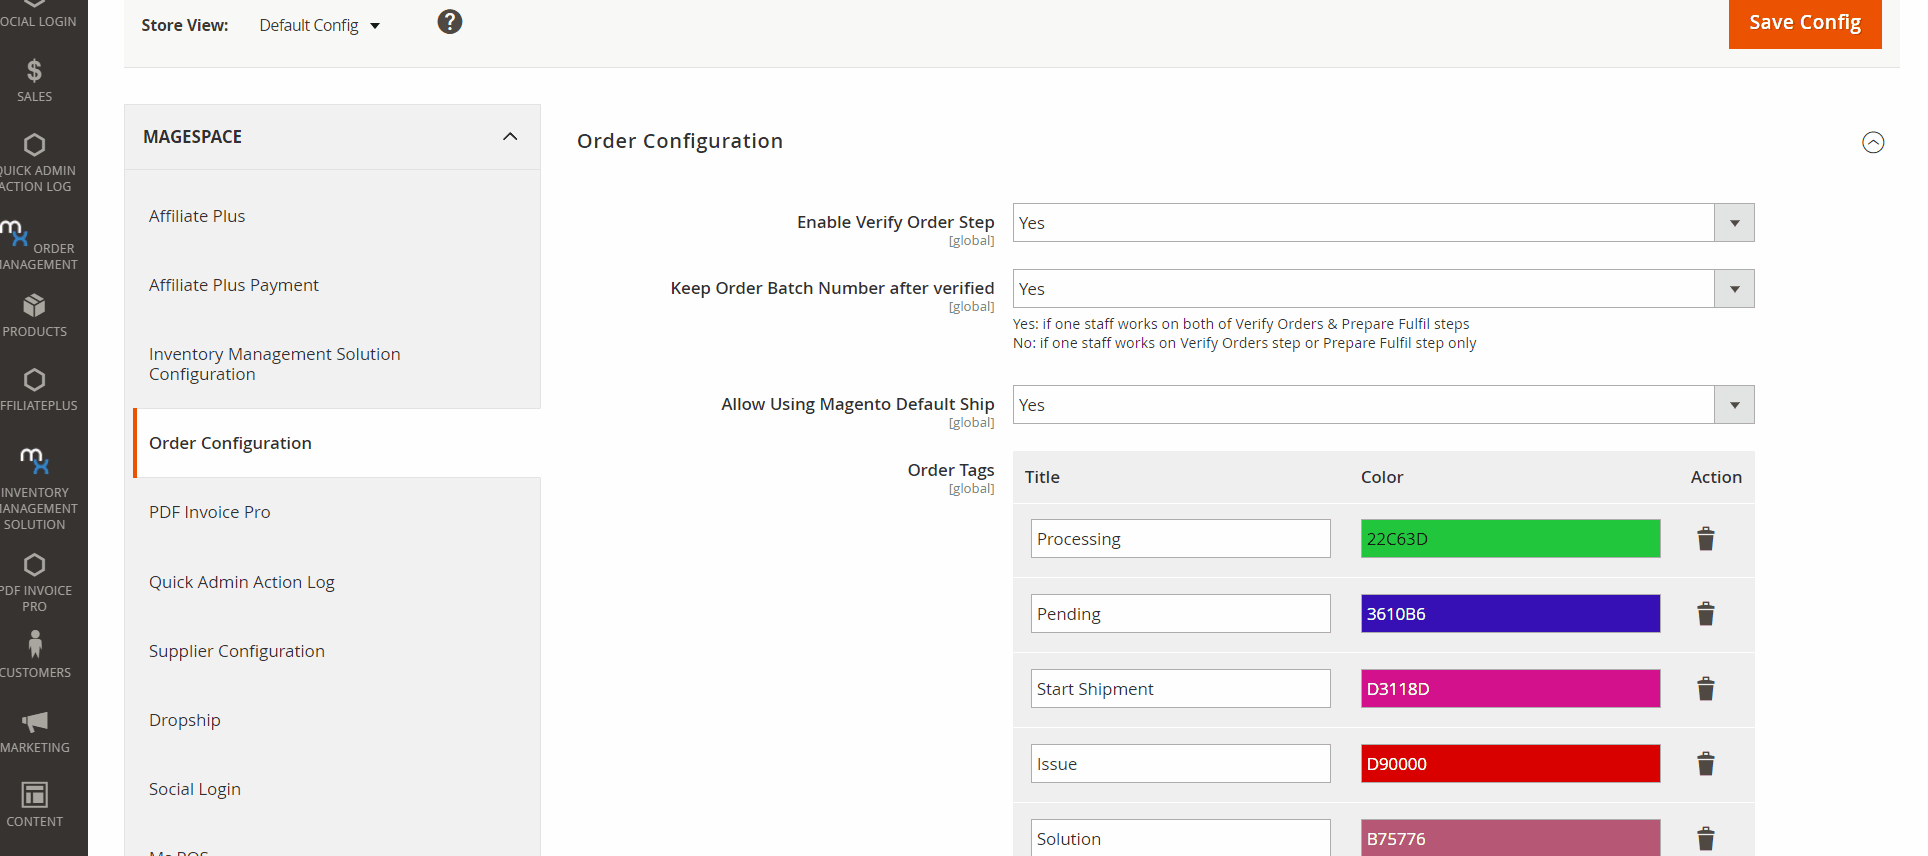This screenshot has width=1928, height=856.
Task: Select the Order Configuration tab
Action: (337, 443)
